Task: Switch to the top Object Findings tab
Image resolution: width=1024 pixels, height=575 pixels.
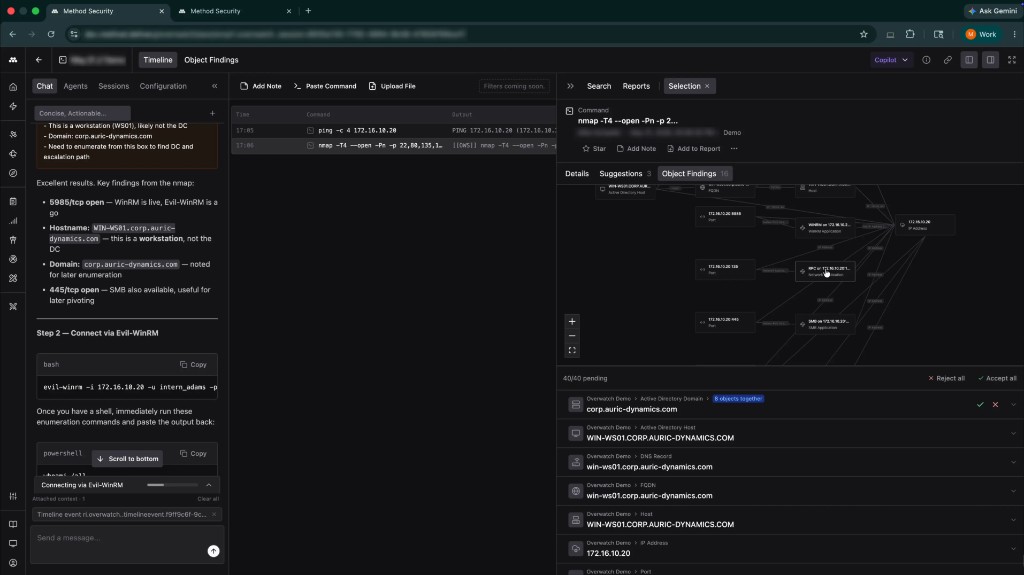Action: (x=211, y=59)
